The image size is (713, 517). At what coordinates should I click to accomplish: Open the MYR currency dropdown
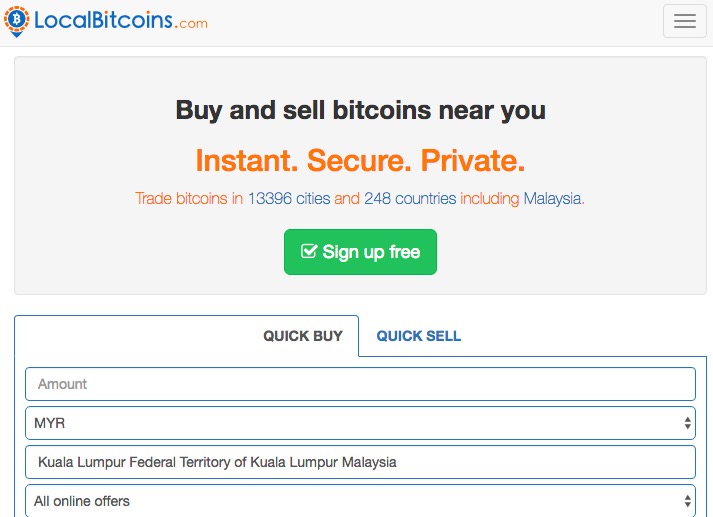[361, 423]
